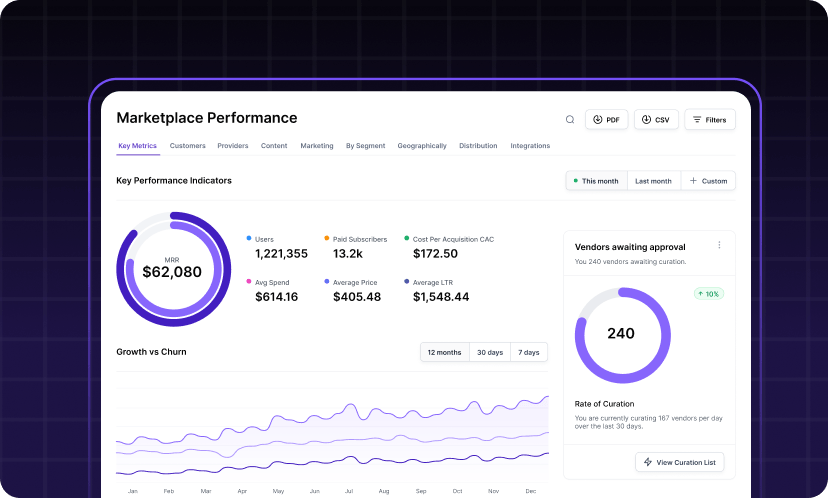The height and width of the screenshot is (498, 828).
Task: Select the Last month range
Action: point(653,181)
